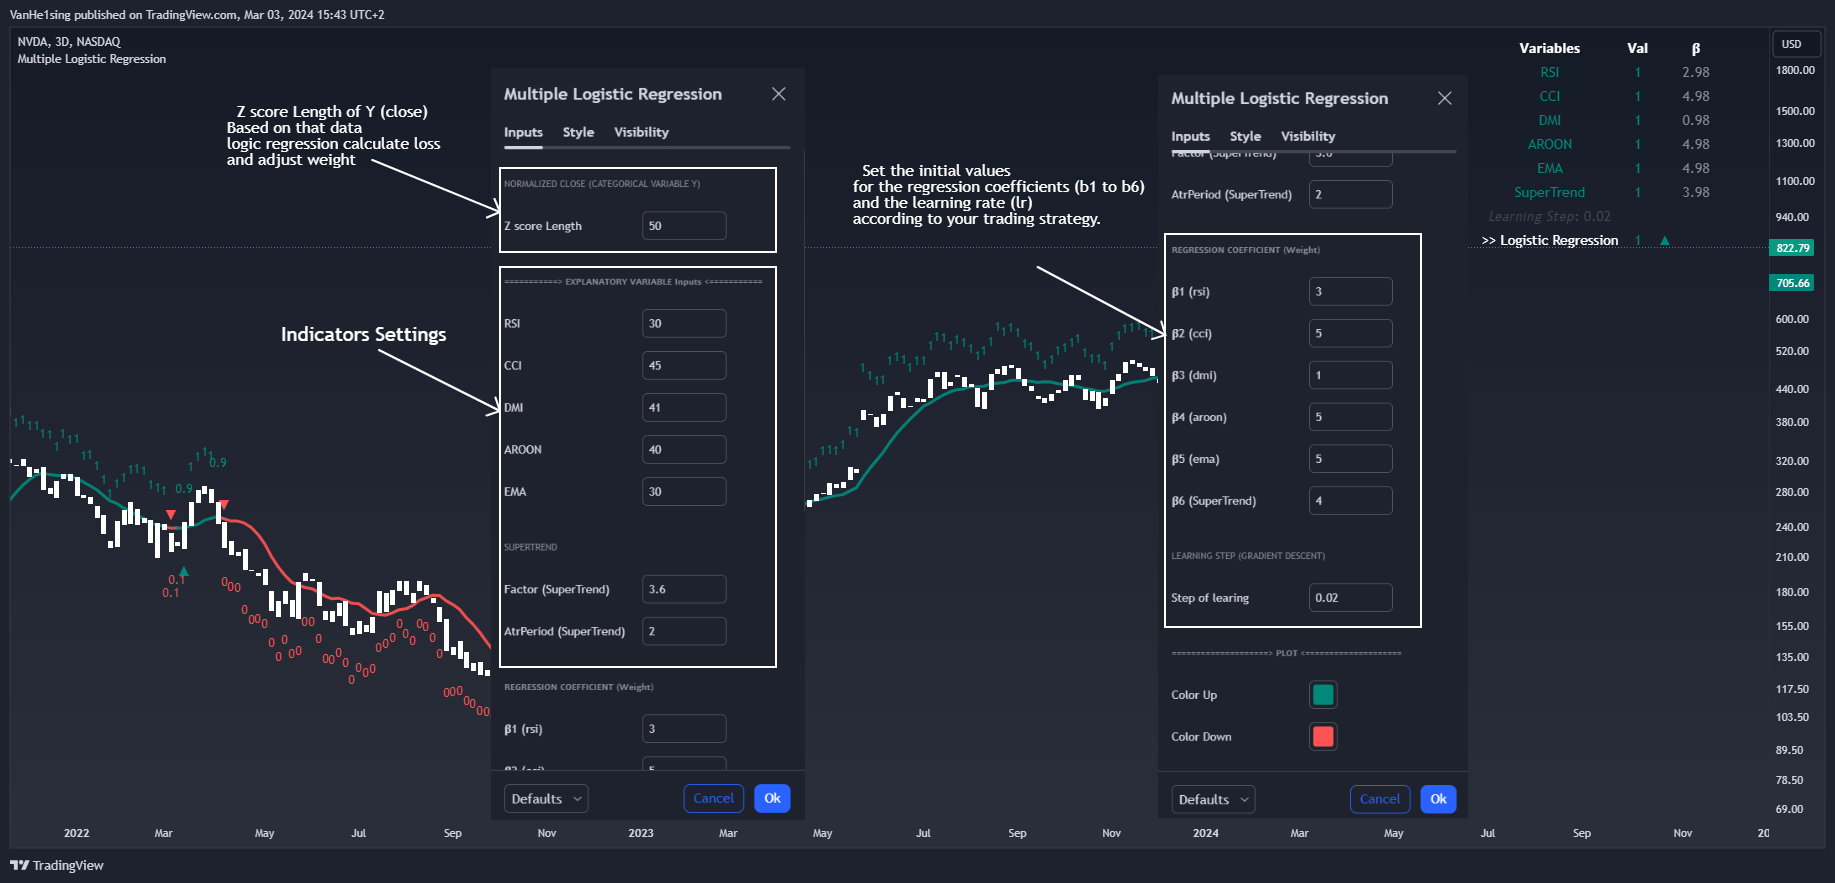Edit the β3 (dmi) weight field
The width and height of the screenshot is (1835, 883).
click(1351, 375)
